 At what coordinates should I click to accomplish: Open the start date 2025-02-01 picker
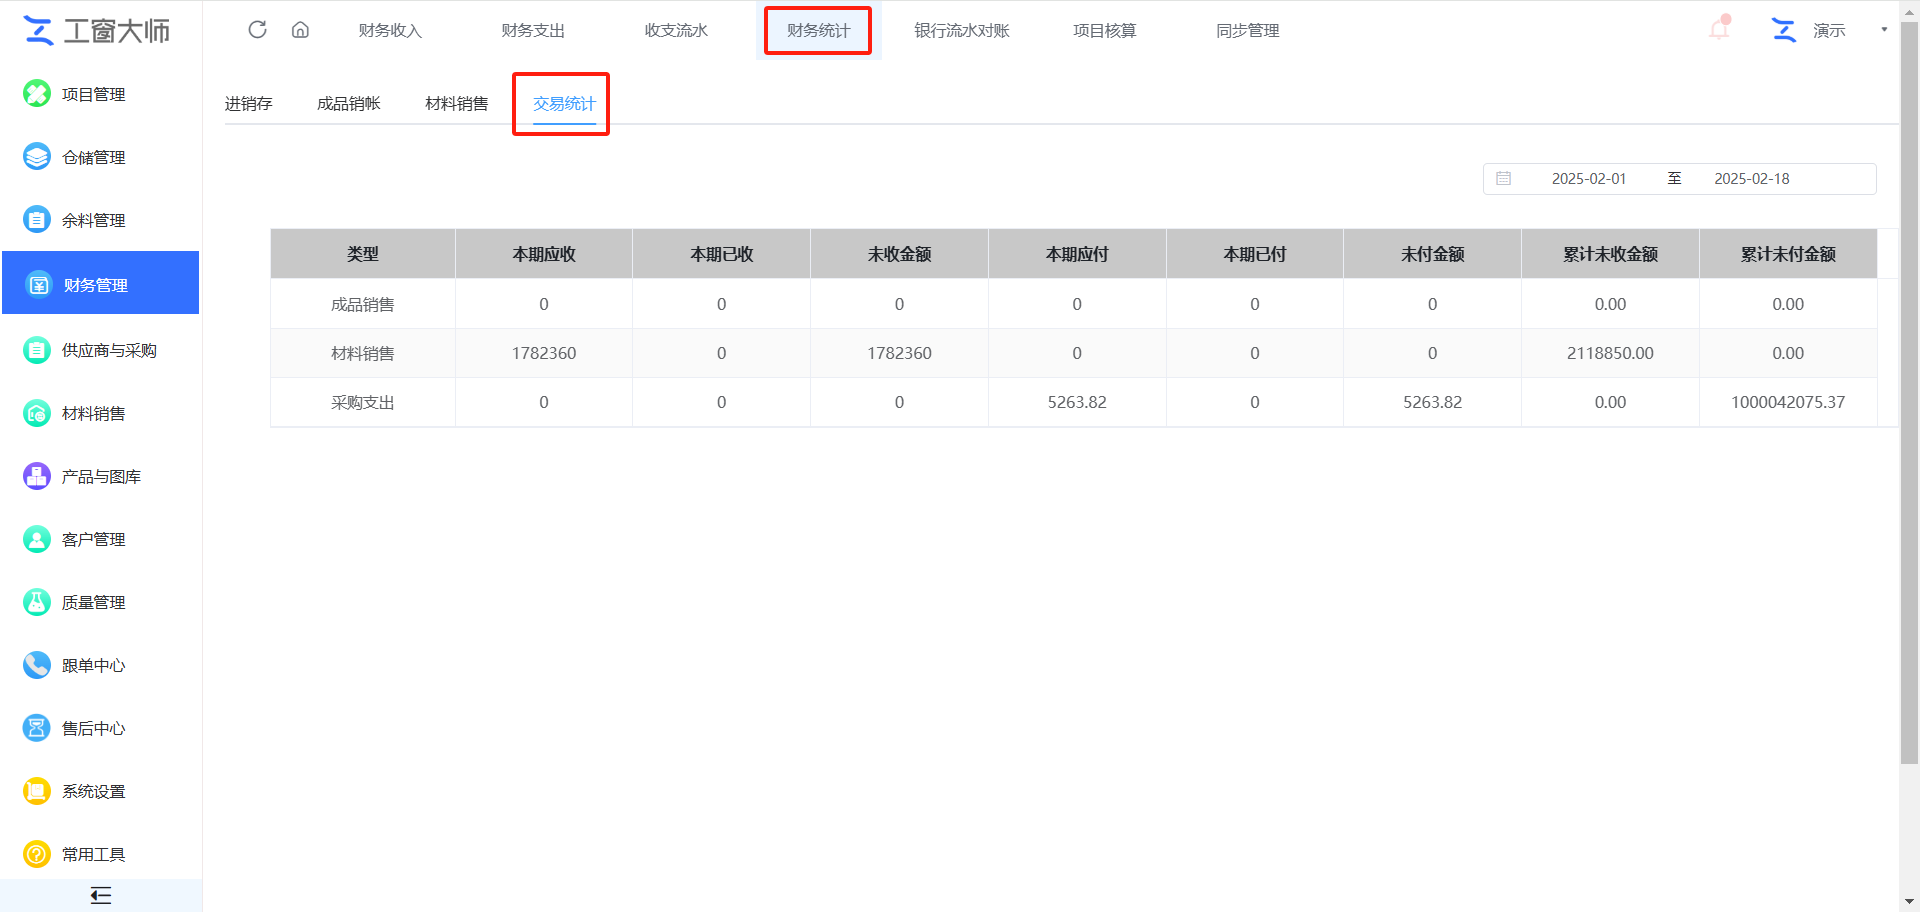tap(1588, 179)
